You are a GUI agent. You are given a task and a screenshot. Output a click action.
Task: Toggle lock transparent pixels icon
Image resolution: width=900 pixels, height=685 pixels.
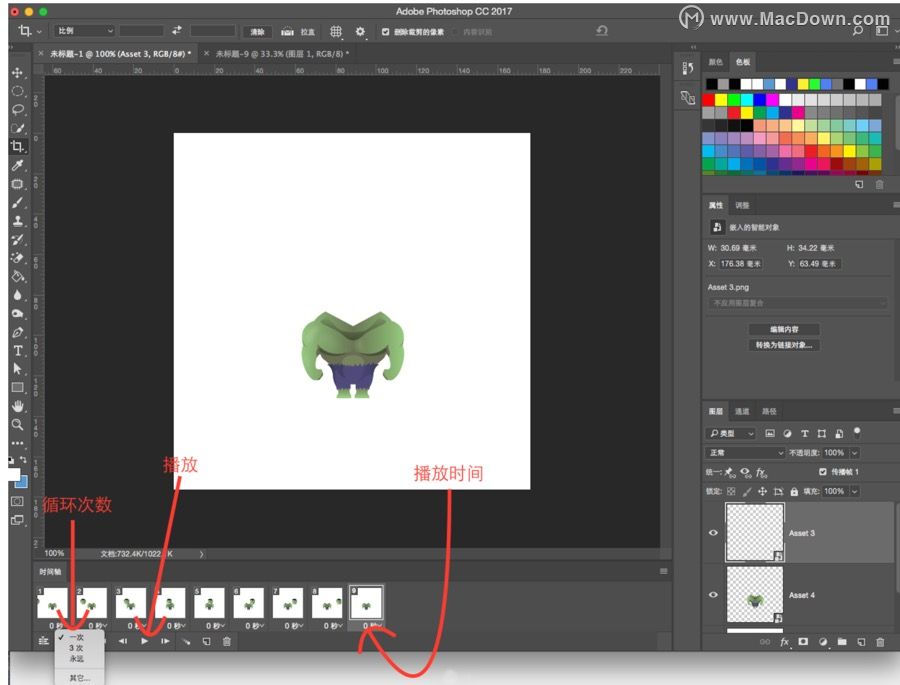[x=731, y=492]
